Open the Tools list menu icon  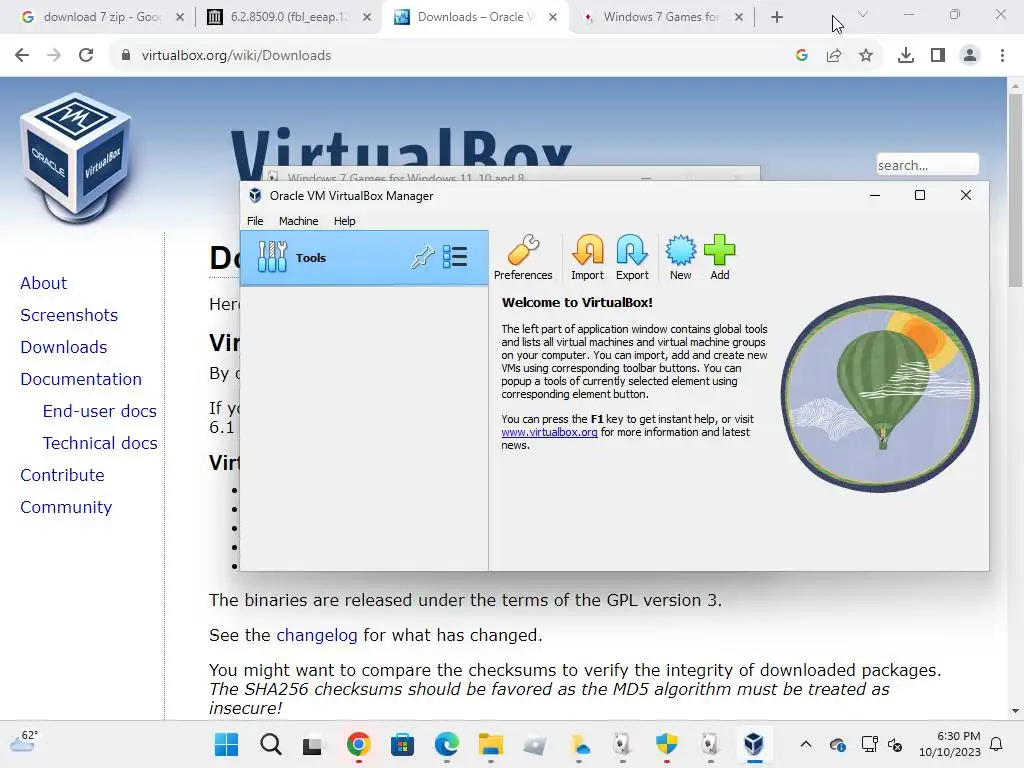pyautogui.click(x=455, y=257)
